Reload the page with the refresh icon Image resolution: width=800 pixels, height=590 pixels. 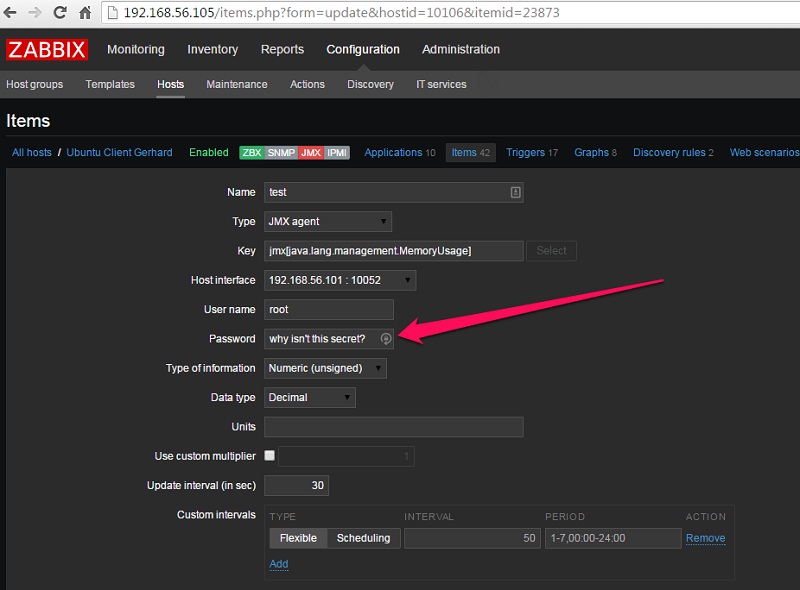point(60,13)
